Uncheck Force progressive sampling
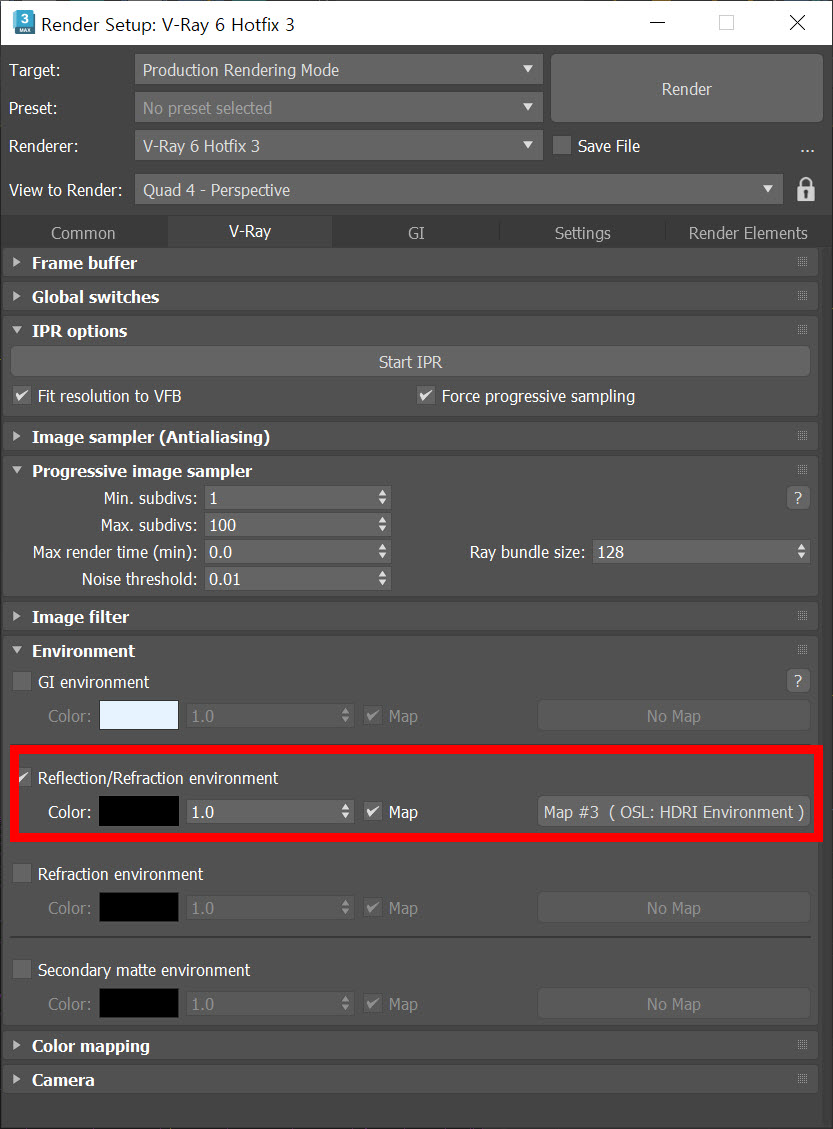 click(426, 395)
